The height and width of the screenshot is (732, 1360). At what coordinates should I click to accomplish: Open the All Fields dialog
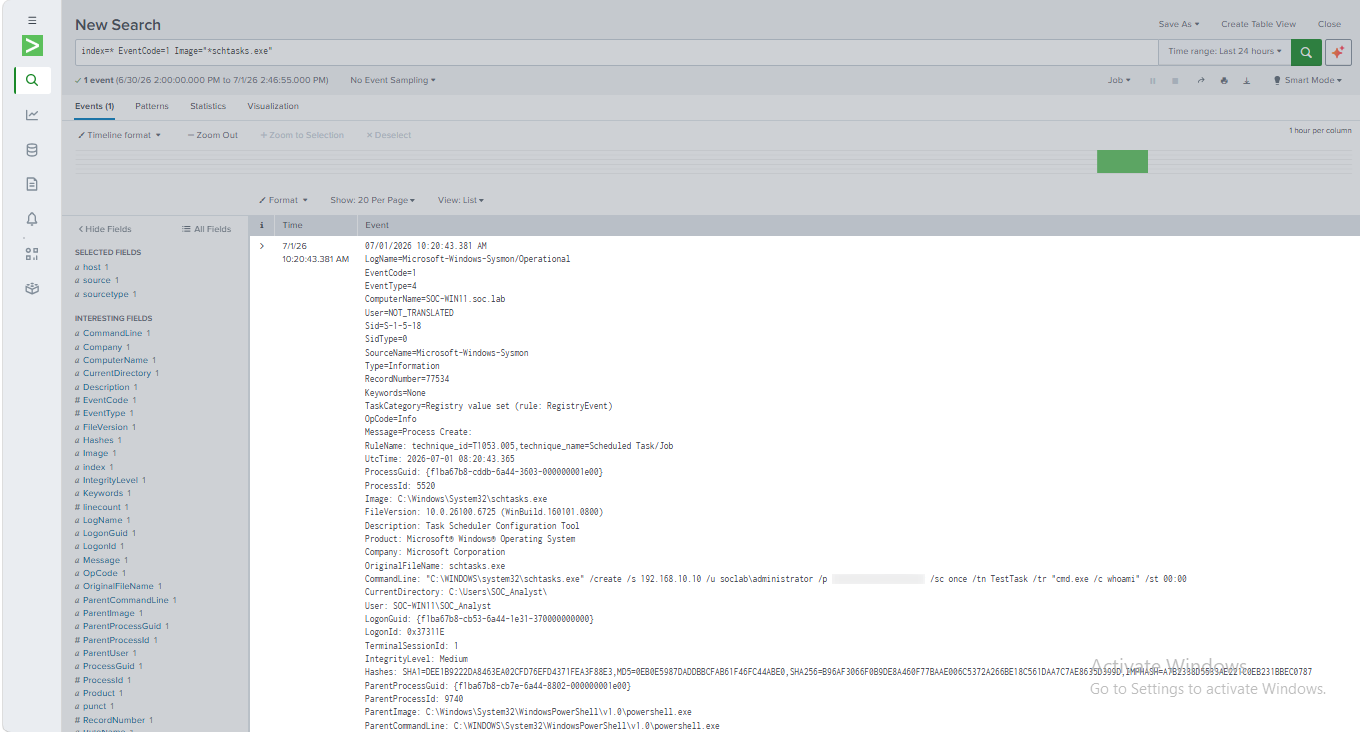point(207,229)
